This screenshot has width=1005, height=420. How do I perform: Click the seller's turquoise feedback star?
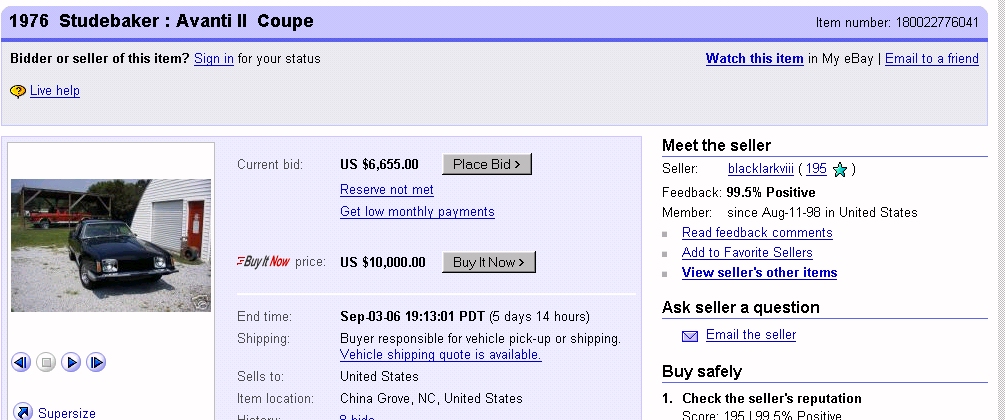point(840,170)
